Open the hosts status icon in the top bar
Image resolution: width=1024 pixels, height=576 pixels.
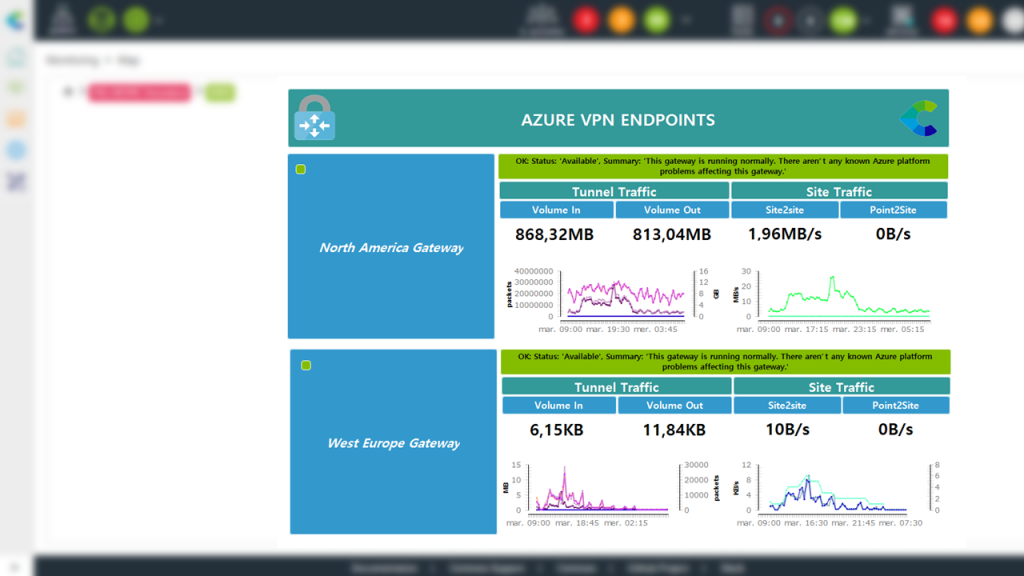click(x=541, y=20)
